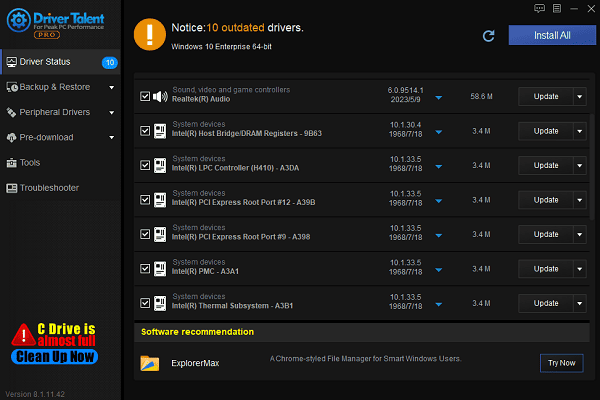Uncheck the Intel(R) PMC - A3A1 checkbox

coord(145,269)
